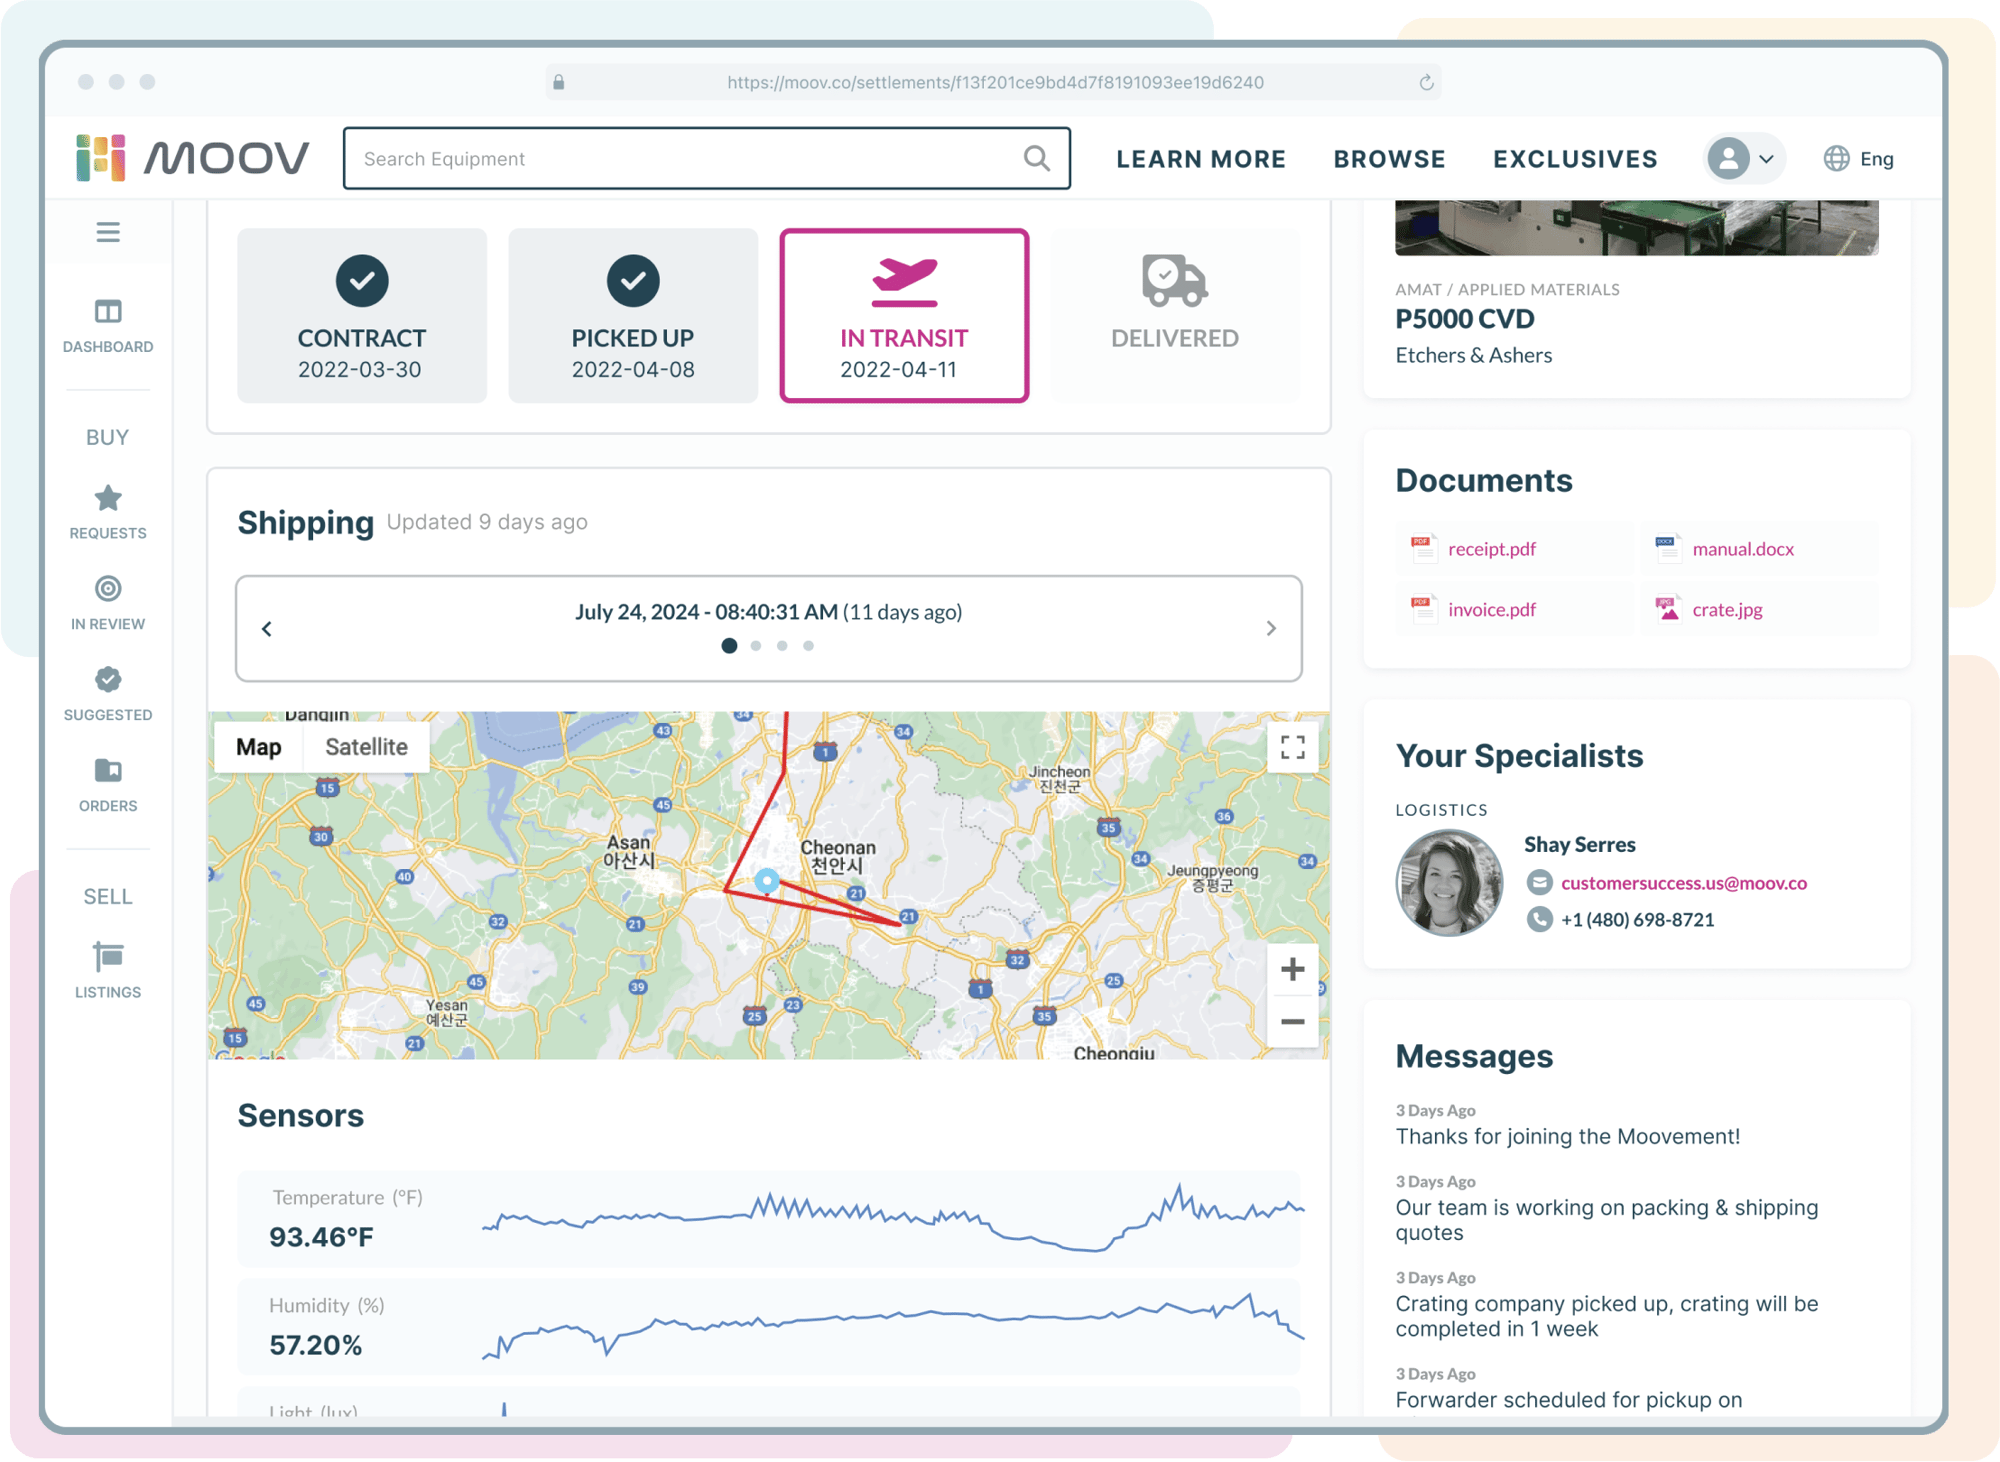Click the Search Equipment field
Screen dimensions: 2000x1462
pos(706,158)
